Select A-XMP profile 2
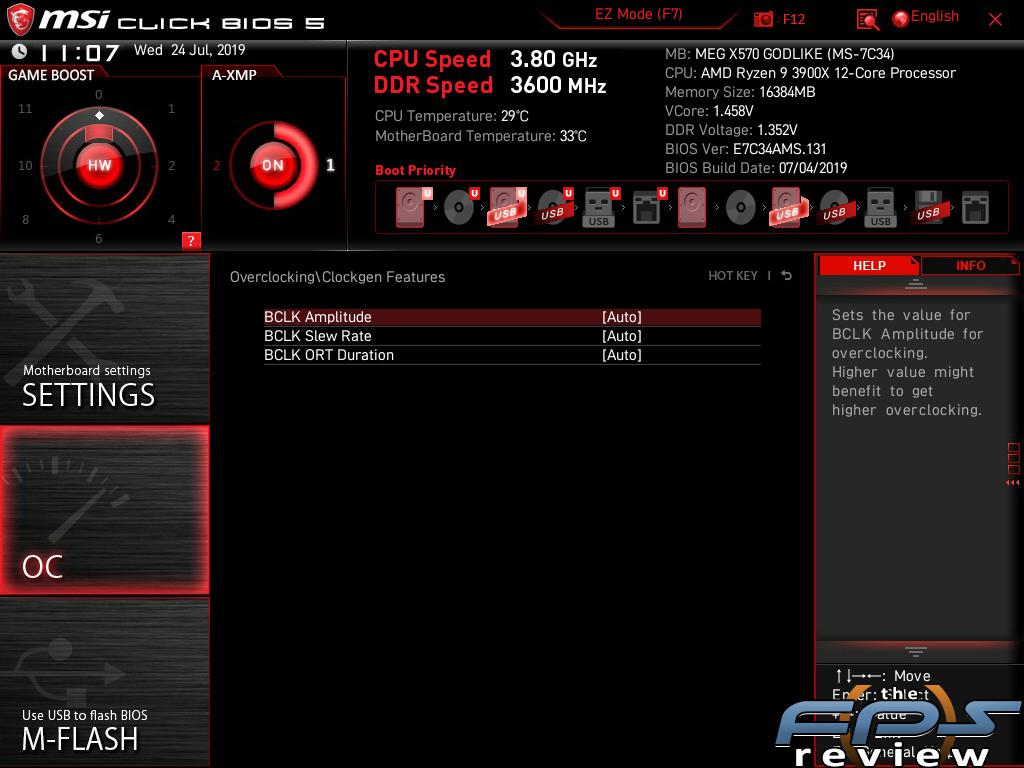This screenshot has width=1024, height=768. pos(216,165)
